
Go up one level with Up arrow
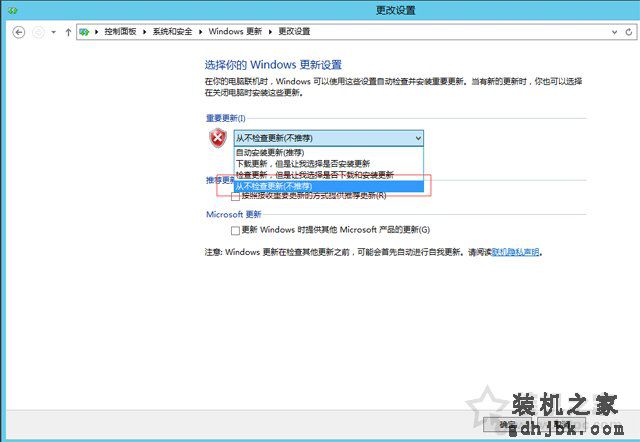tap(68, 32)
